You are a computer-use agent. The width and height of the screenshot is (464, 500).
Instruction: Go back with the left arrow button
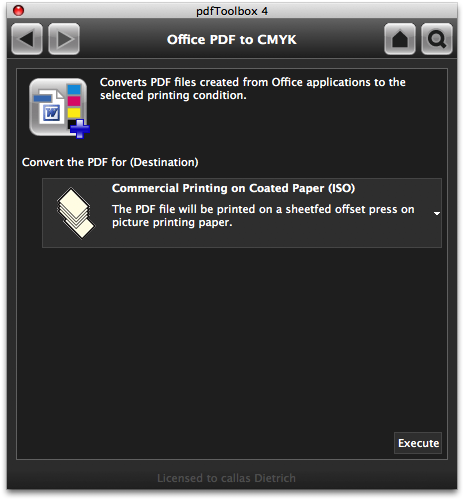(x=27, y=39)
